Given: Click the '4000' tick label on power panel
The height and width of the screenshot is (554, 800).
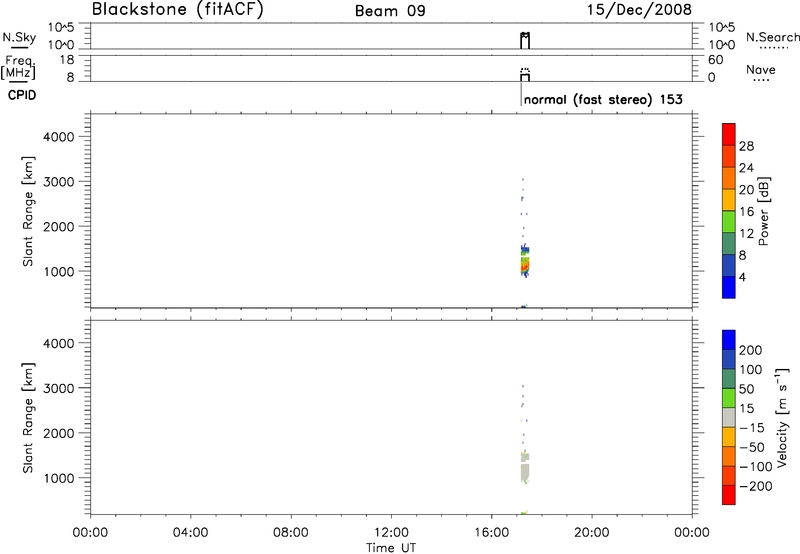Looking at the screenshot, I should click(59, 137).
